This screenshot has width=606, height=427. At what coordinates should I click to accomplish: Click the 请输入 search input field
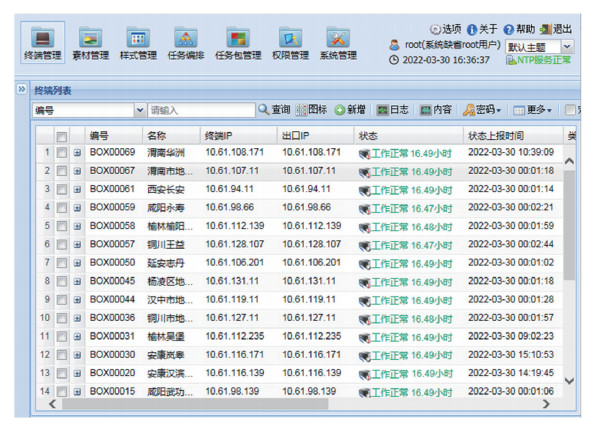click(200, 110)
